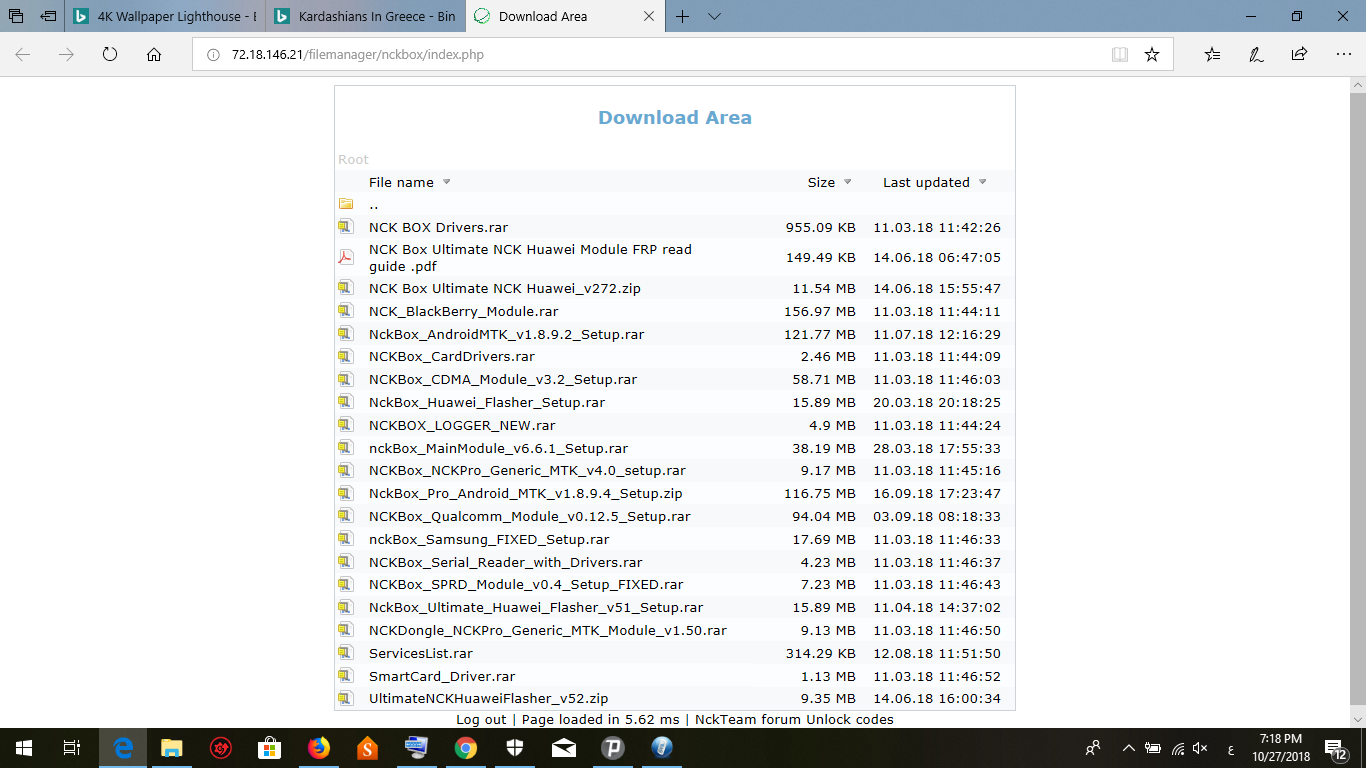Download NckBox_Pro_Android_MTK_v1.8.9.4_Setup.zip
The width and height of the screenshot is (1366, 768).
click(526, 493)
